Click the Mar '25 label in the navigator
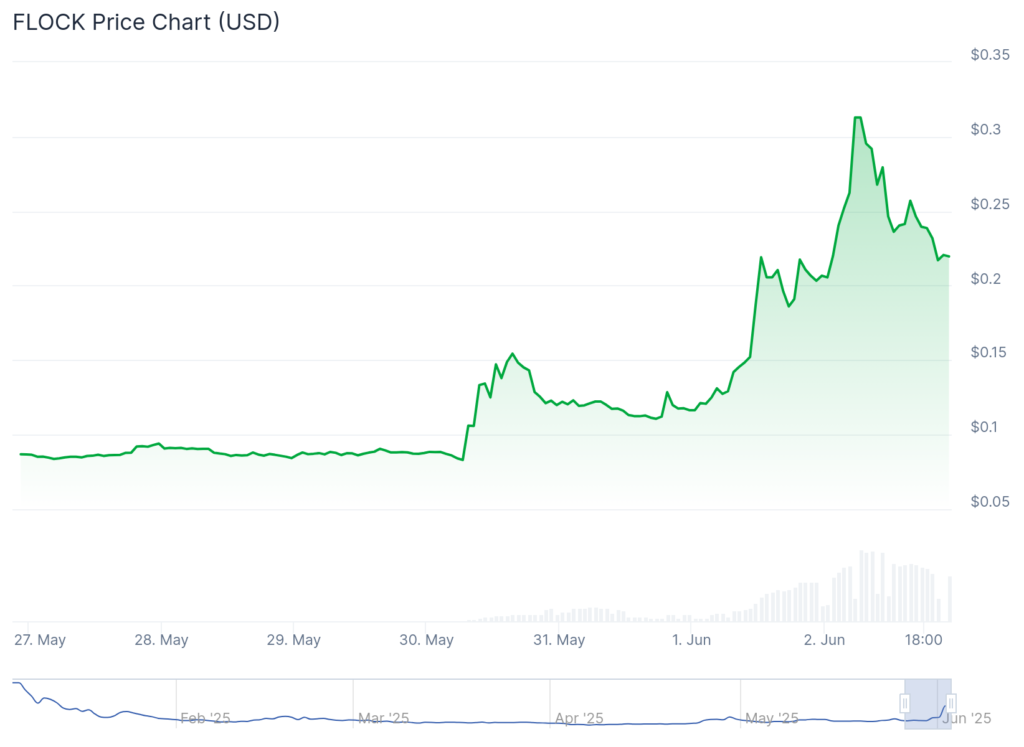Viewport: 1024px width, 747px height. [383, 718]
